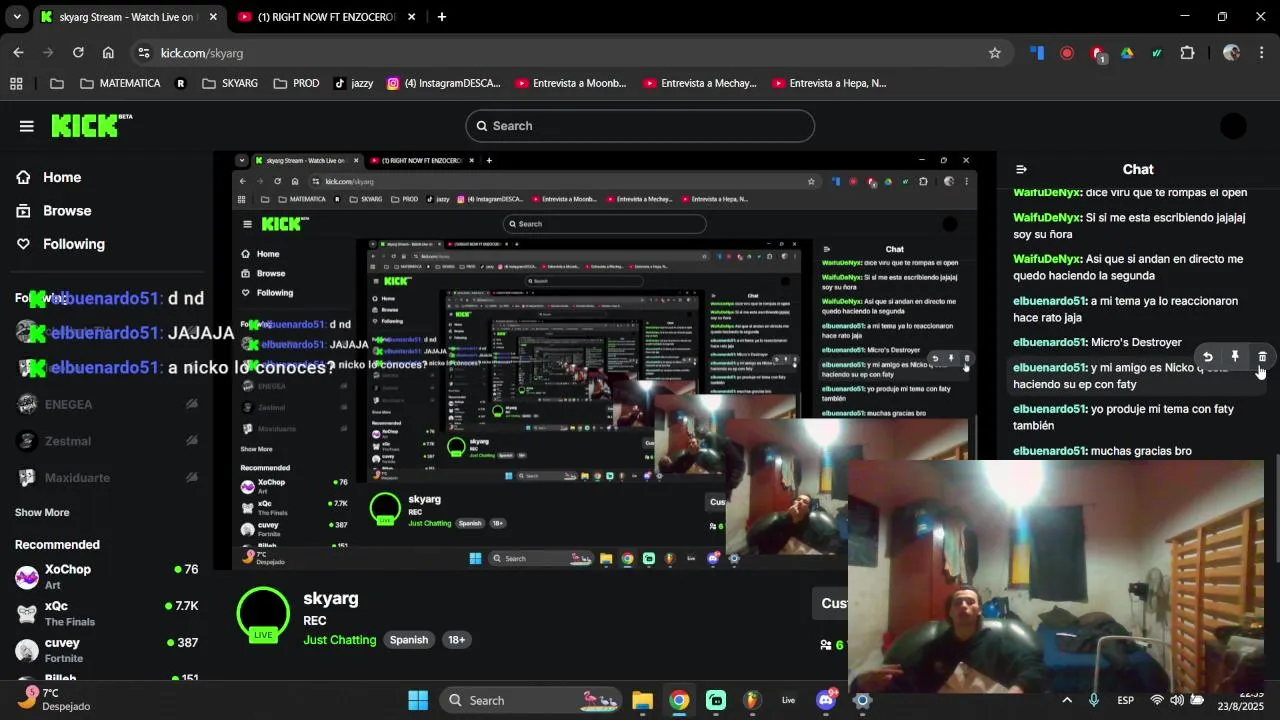Open the Kick profile avatar menu

click(1234, 126)
